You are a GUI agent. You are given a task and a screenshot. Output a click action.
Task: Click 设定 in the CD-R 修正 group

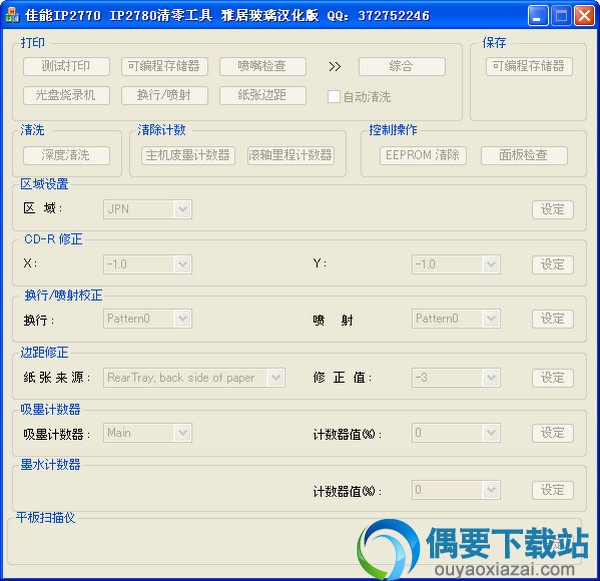point(553,264)
